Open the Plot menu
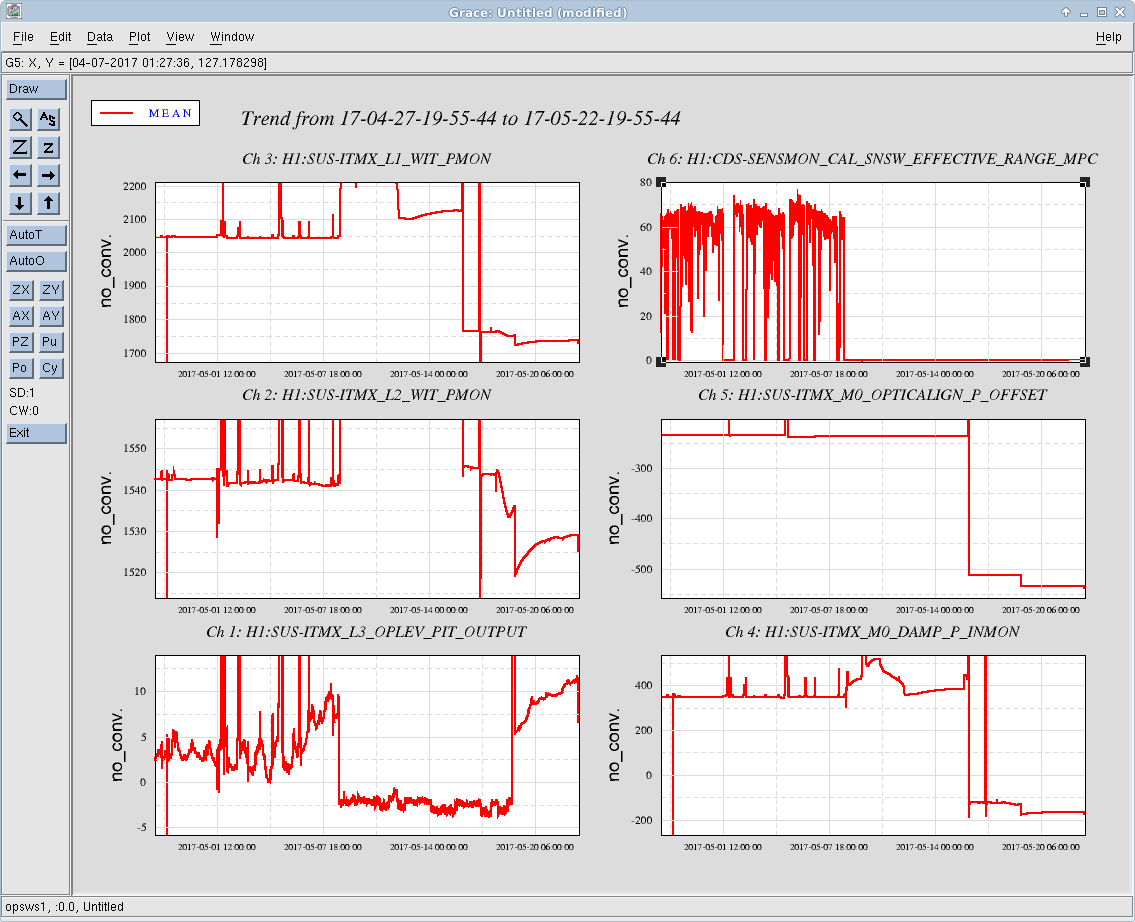This screenshot has width=1135, height=922. pyautogui.click(x=140, y=37)
